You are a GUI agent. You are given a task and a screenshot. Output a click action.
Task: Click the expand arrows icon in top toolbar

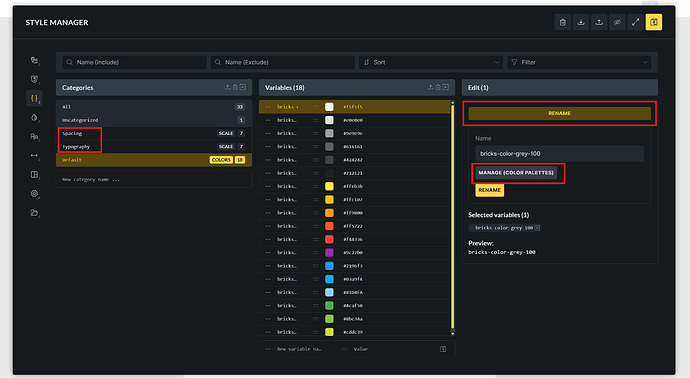(x=635, y=22)
